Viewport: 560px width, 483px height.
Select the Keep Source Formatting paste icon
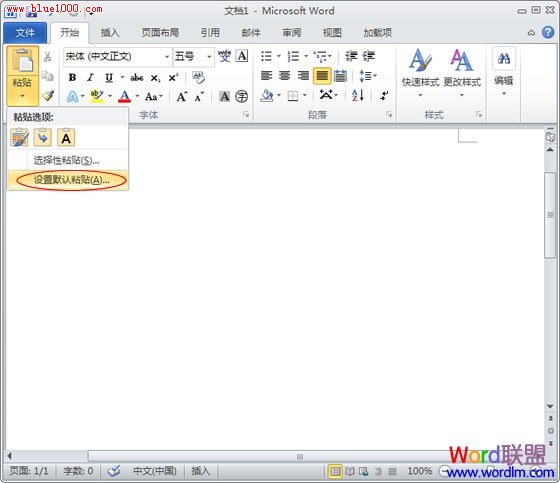(x=19, y=138)
